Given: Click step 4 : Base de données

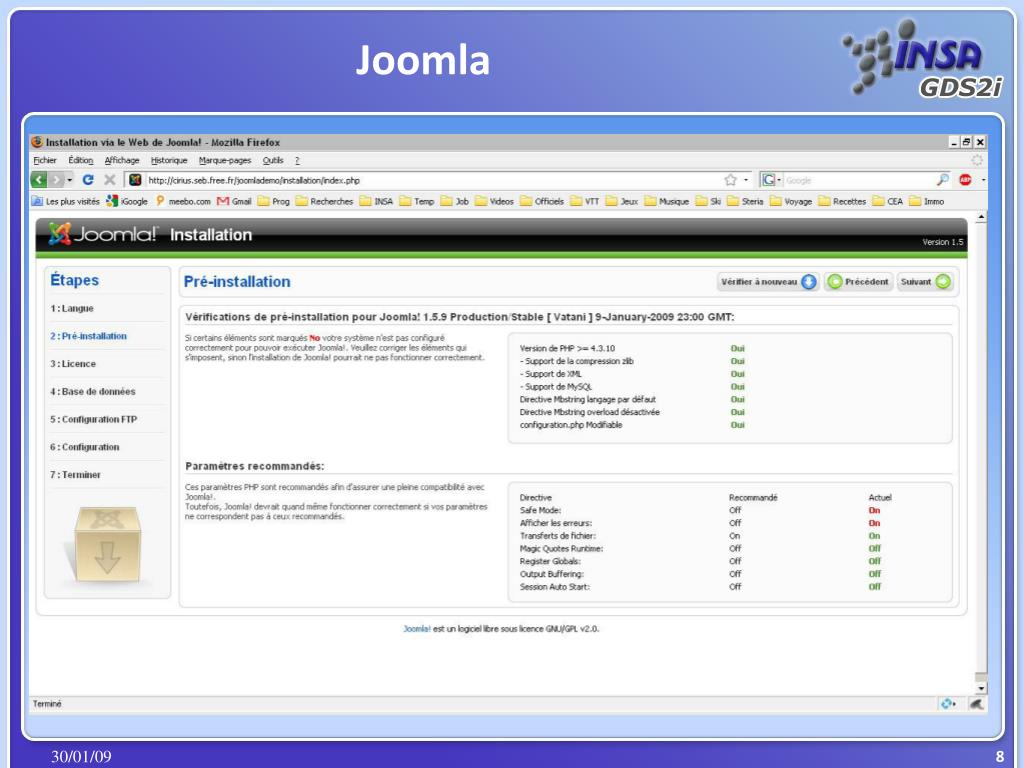Looking at the screenshot, I should (x=93, y=391).
